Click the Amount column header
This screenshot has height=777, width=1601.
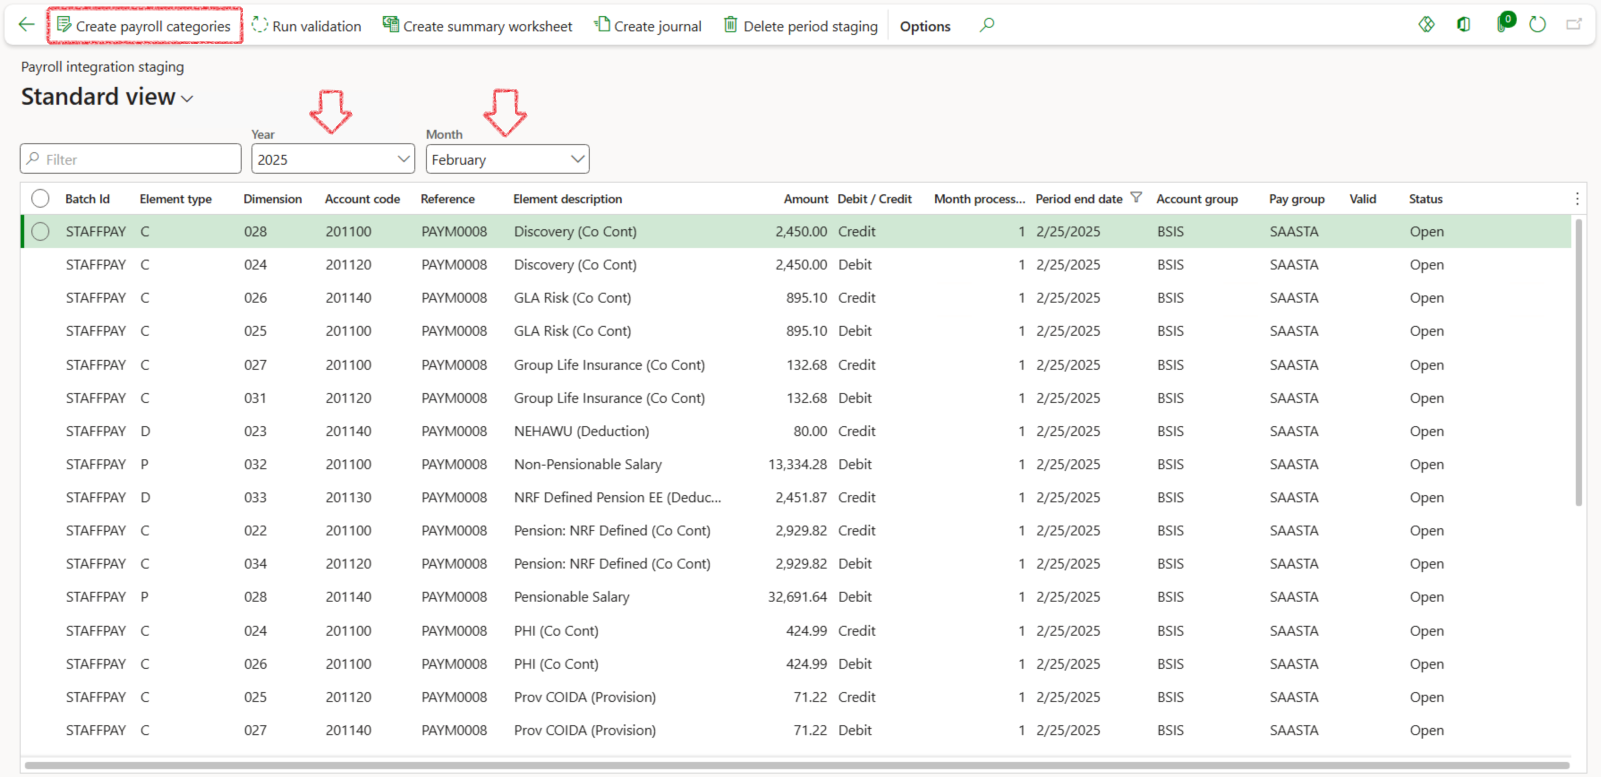tap(806, 199)
